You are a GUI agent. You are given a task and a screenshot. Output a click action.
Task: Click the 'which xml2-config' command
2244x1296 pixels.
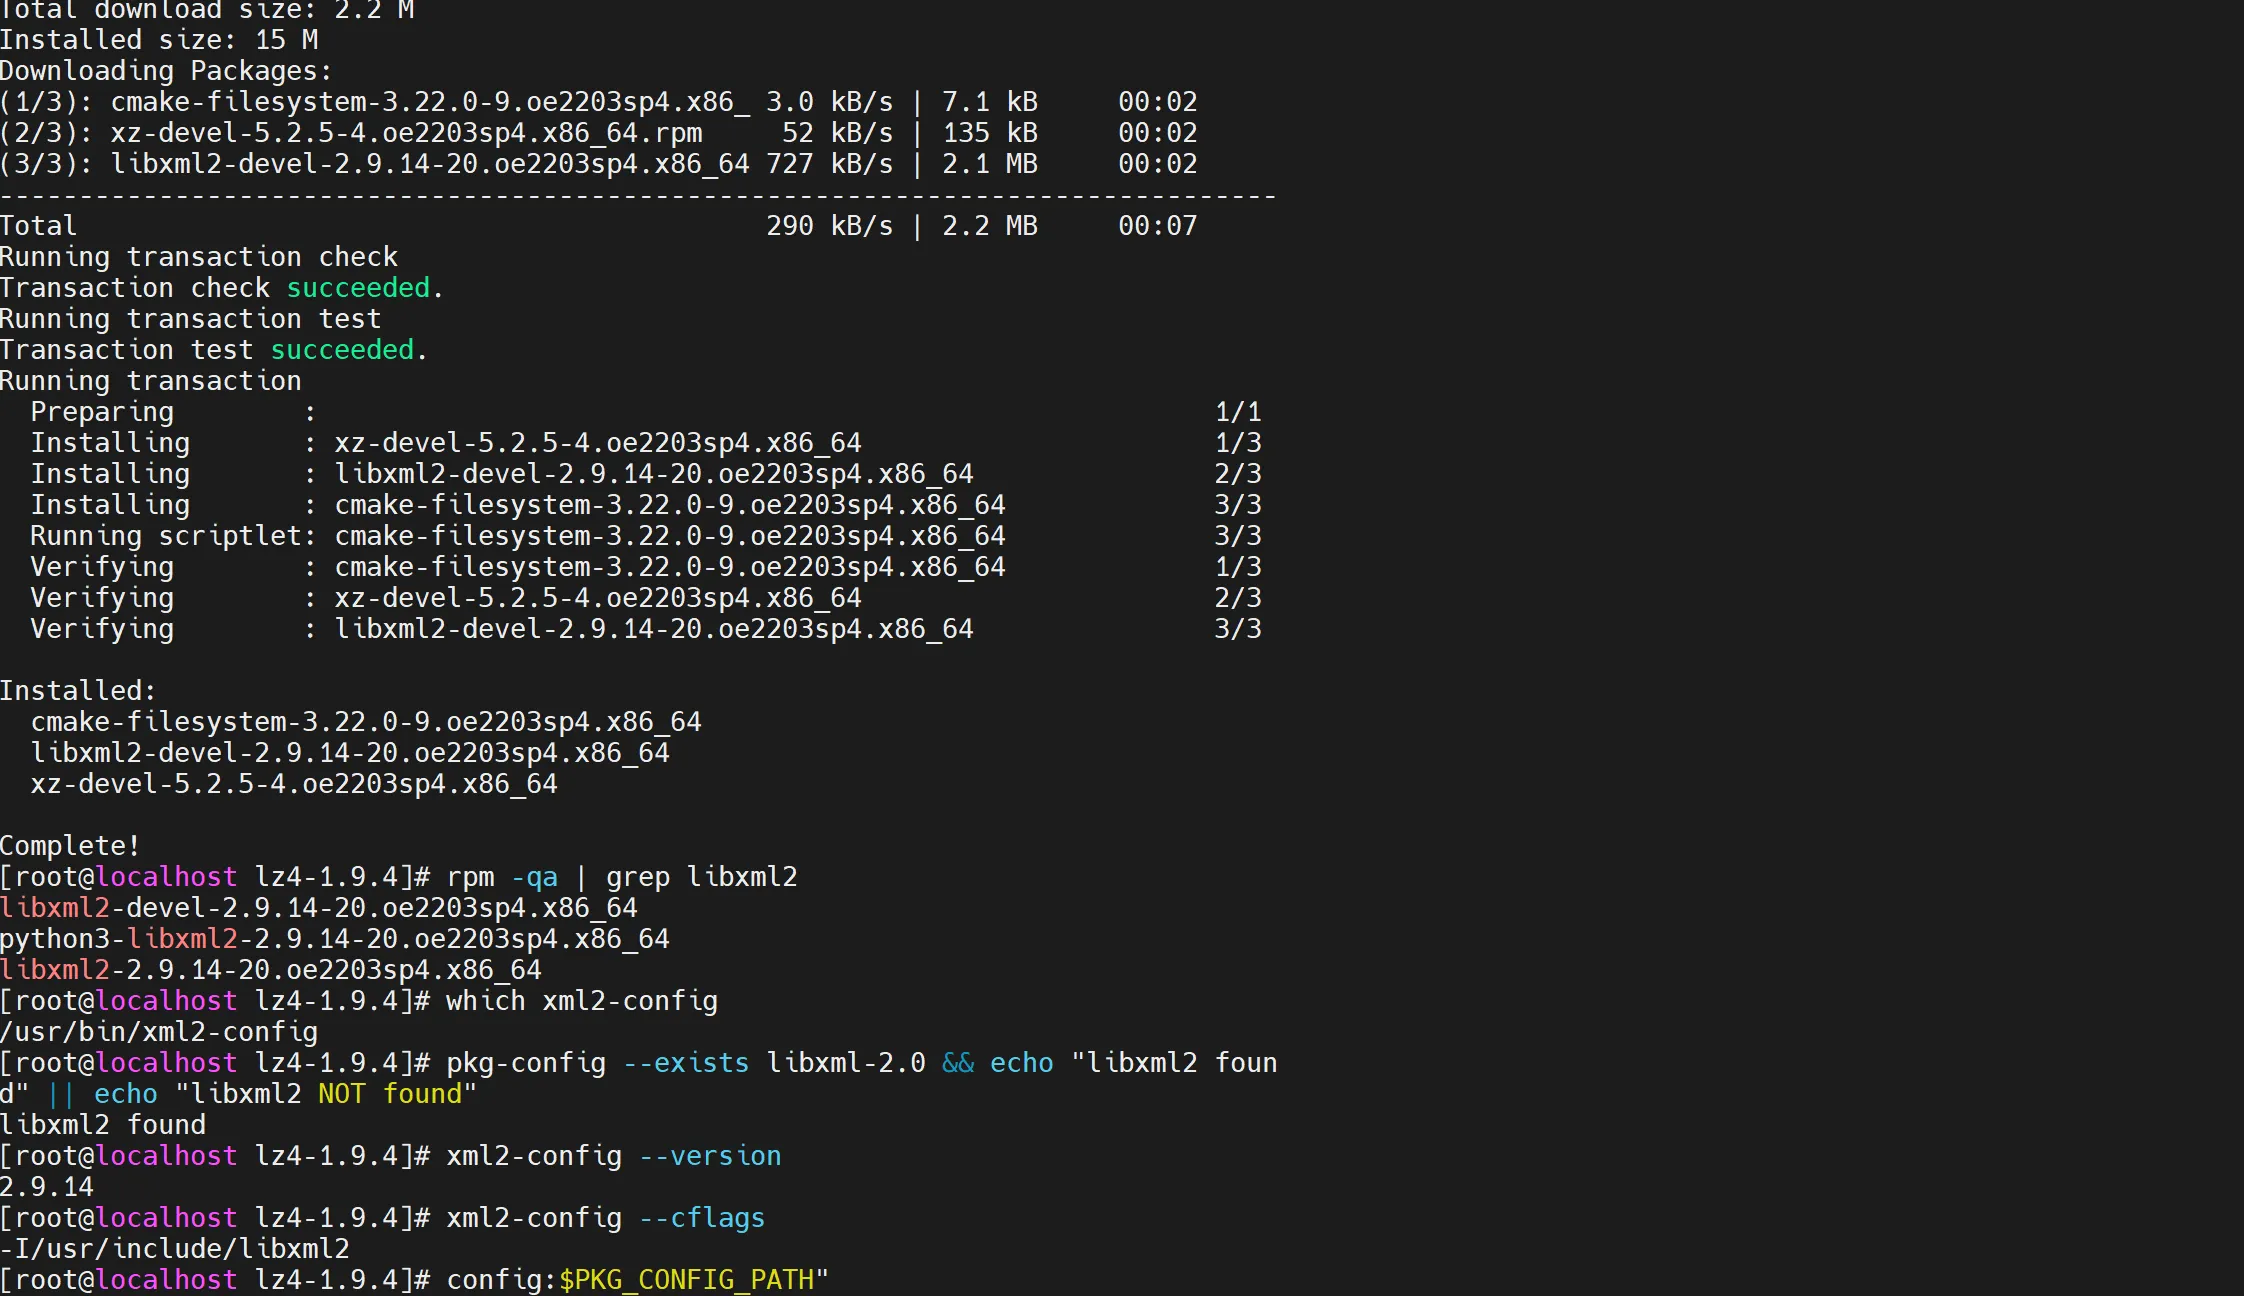coord(582,1001)
